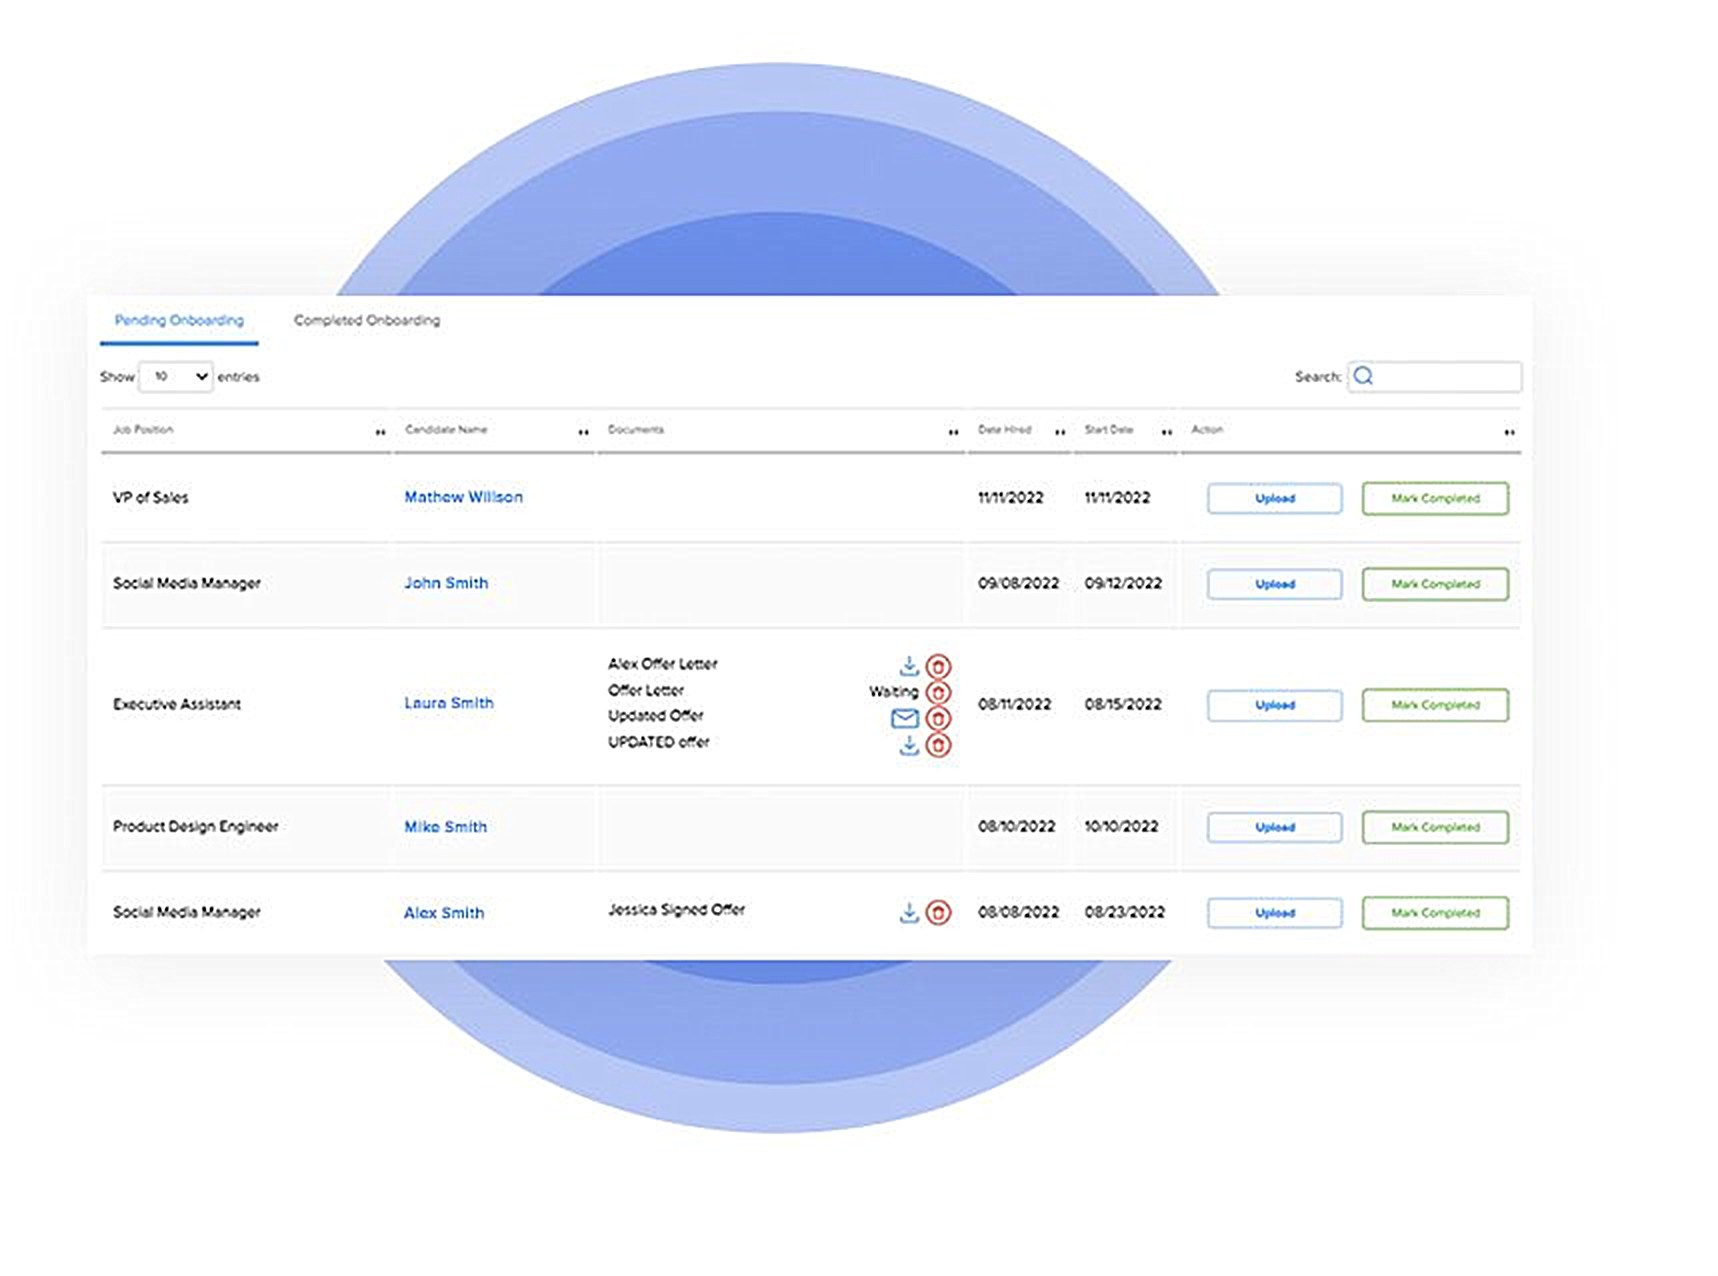Select the Product Design Engineer cell
The height and width of the screenshot is (1276, 1718).
click(195, 826)
